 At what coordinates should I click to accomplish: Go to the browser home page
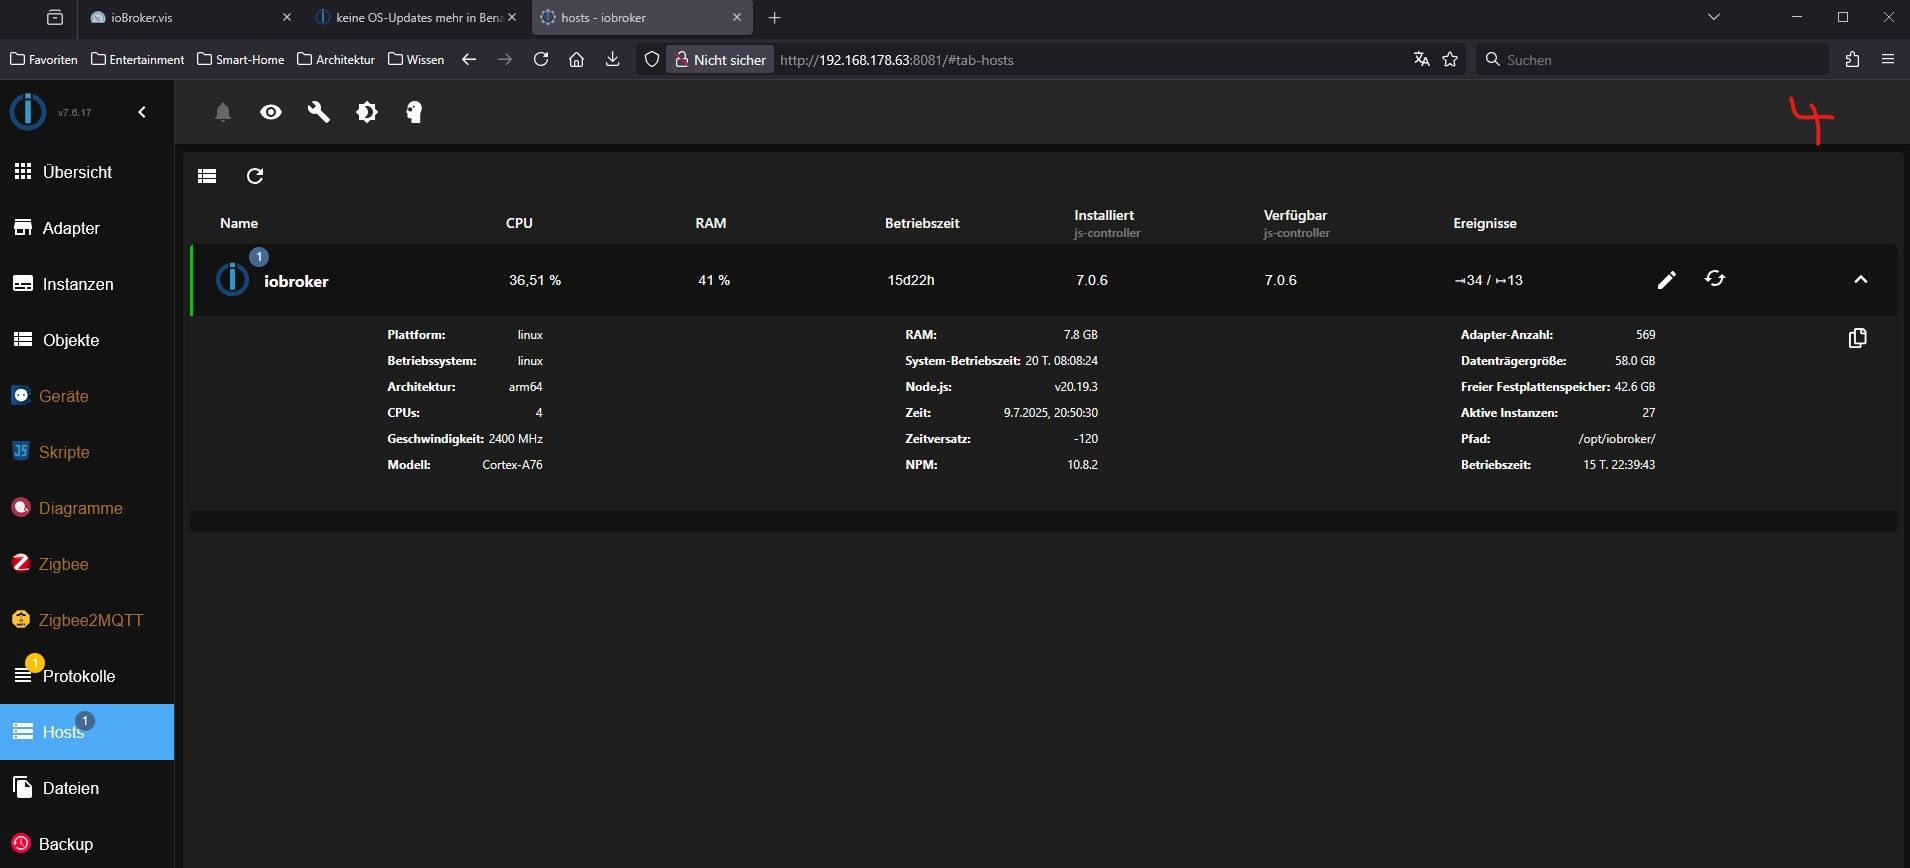[x=577, y=60]
